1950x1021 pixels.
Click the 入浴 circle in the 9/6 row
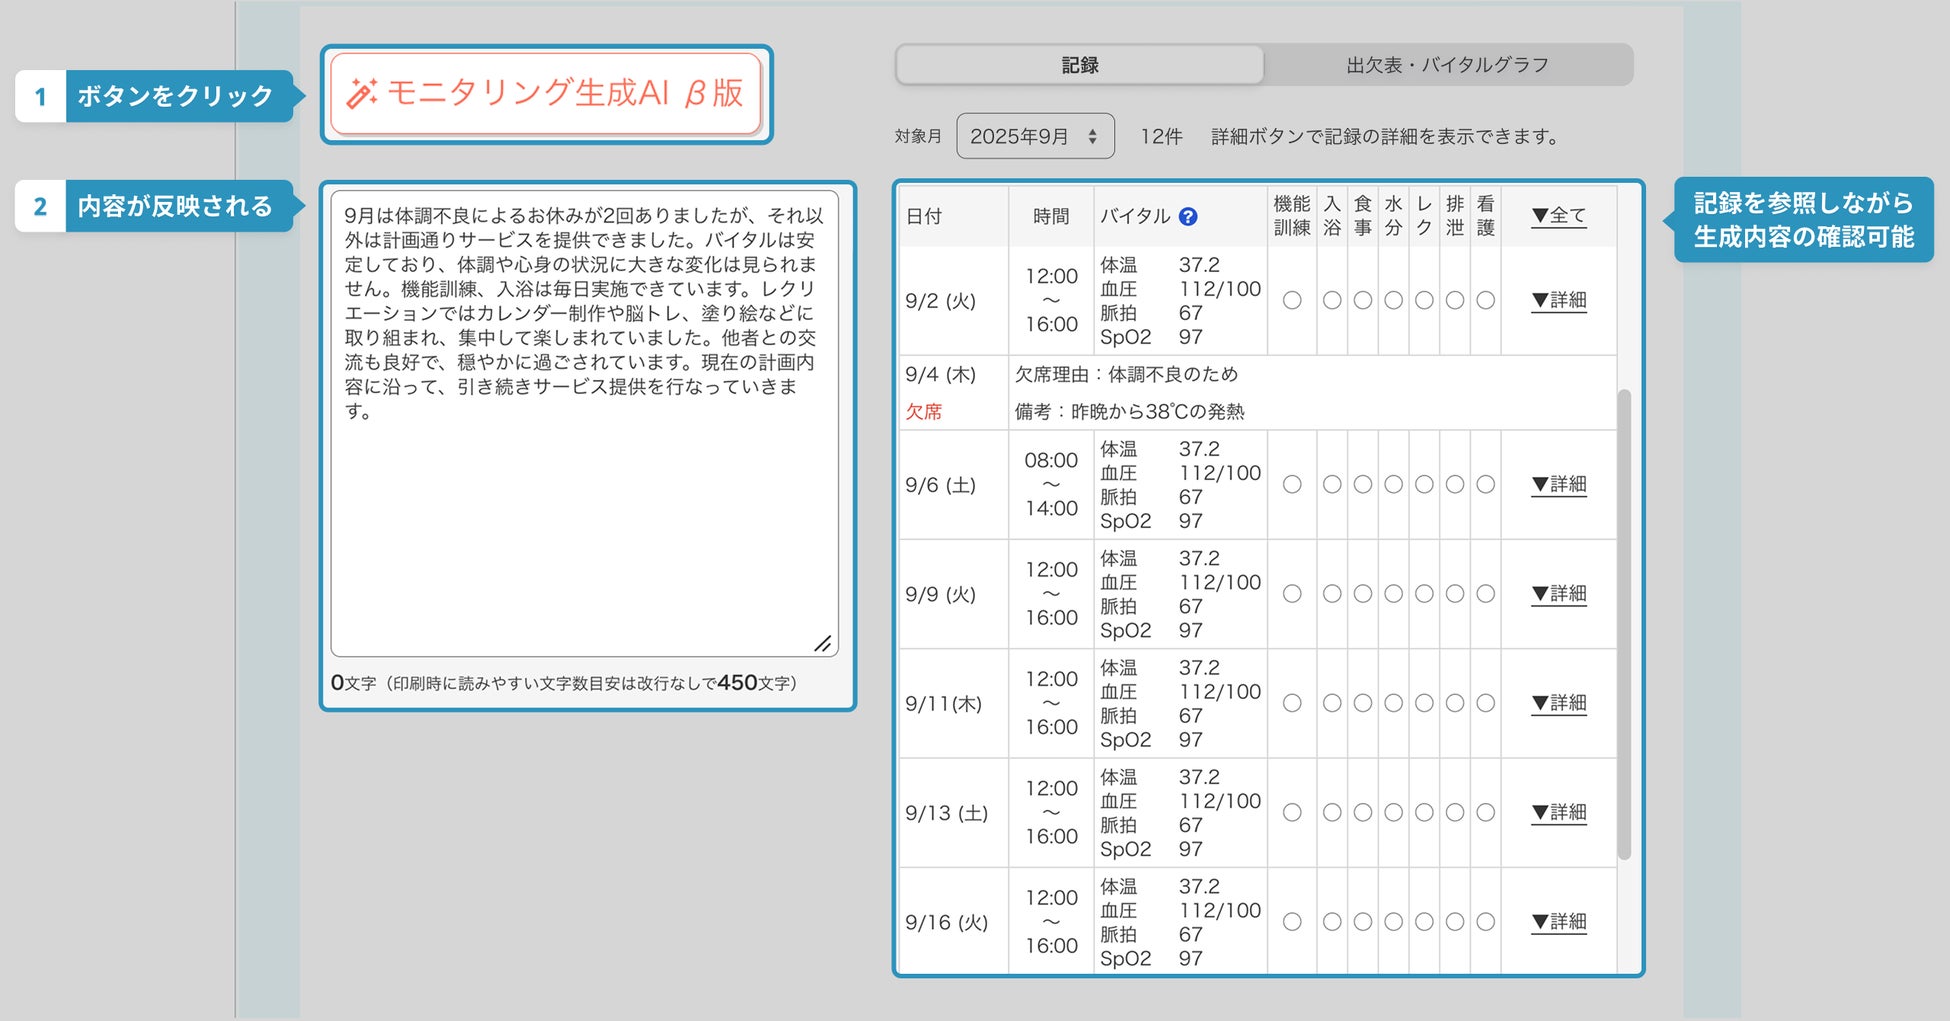point(1332,484)
